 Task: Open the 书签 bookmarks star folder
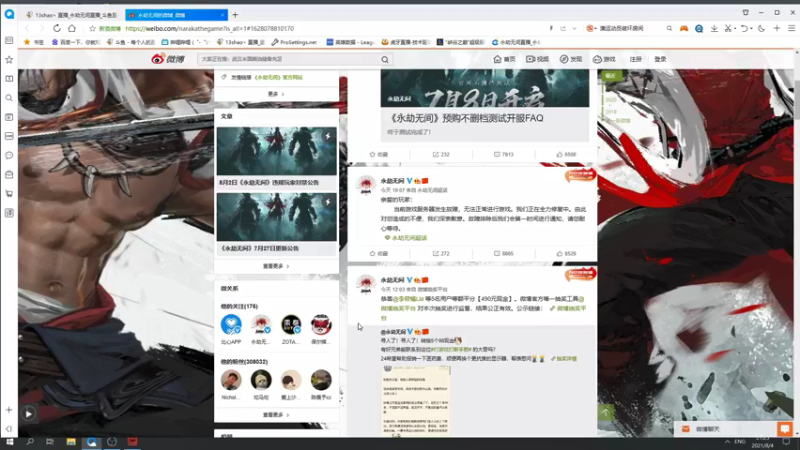pyautogui.click(x=34, y=42)
